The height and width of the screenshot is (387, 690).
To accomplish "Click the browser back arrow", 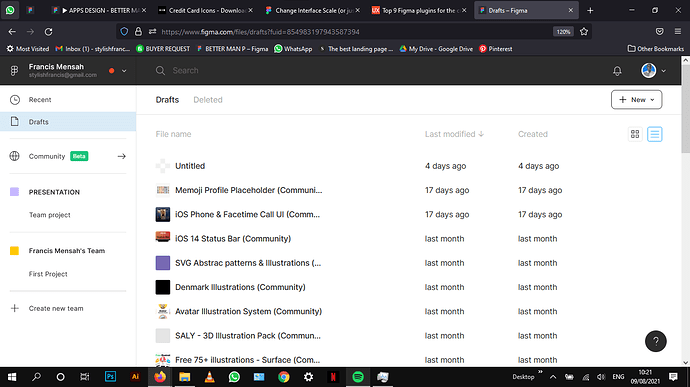I will (12, 32).
